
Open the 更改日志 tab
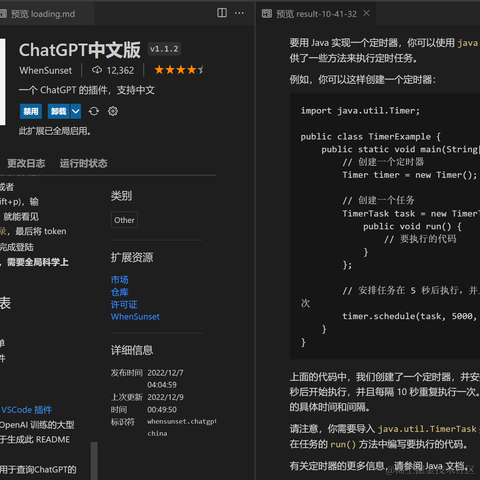click(x=26, y=163)
